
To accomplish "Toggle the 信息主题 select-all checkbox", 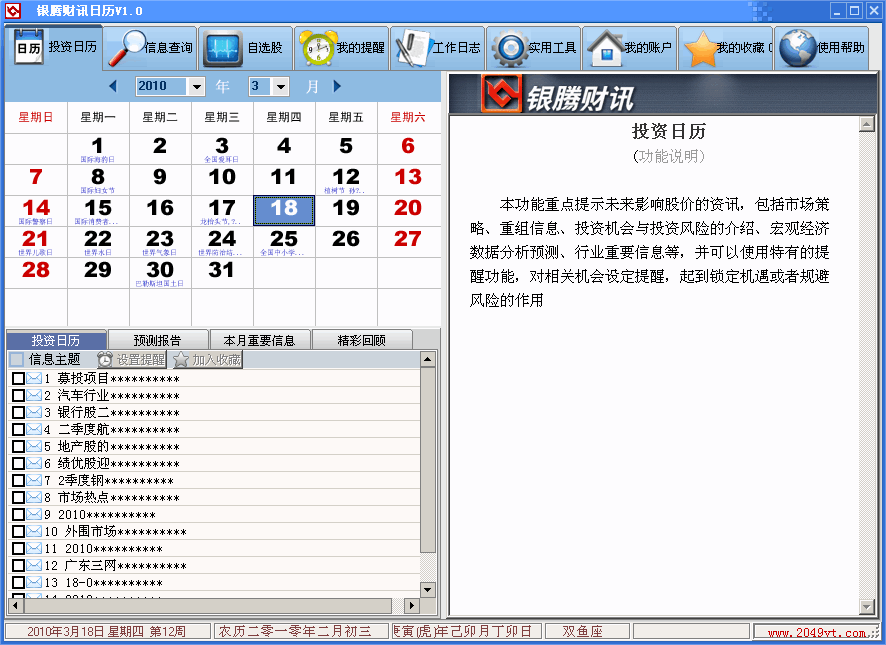I will tap(17, 359).
